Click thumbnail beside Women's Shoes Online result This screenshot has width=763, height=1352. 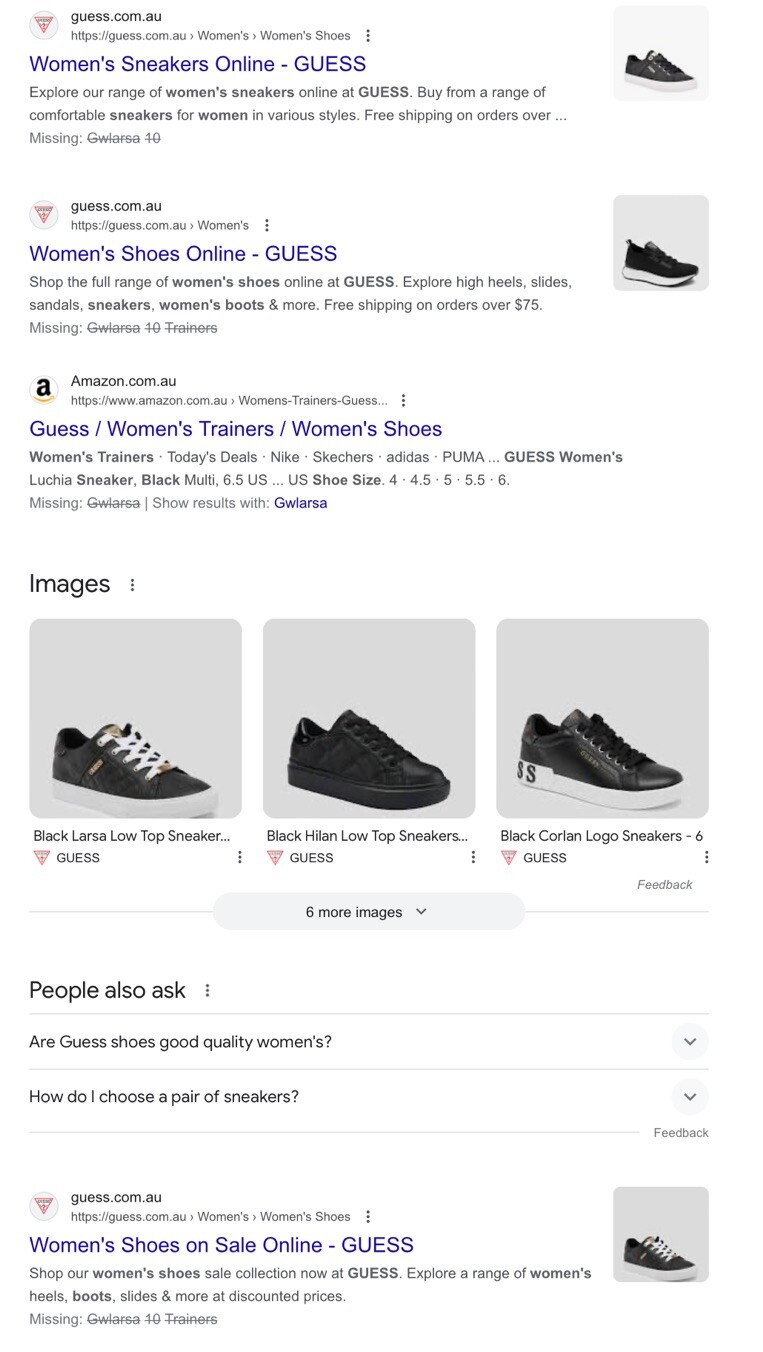point(660,243)
